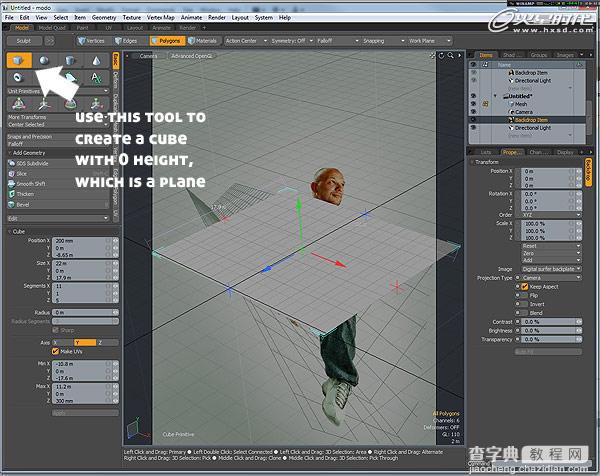Open the Action Center dropdown
Screen dimensions: 600x476
(x=246, y=41)
